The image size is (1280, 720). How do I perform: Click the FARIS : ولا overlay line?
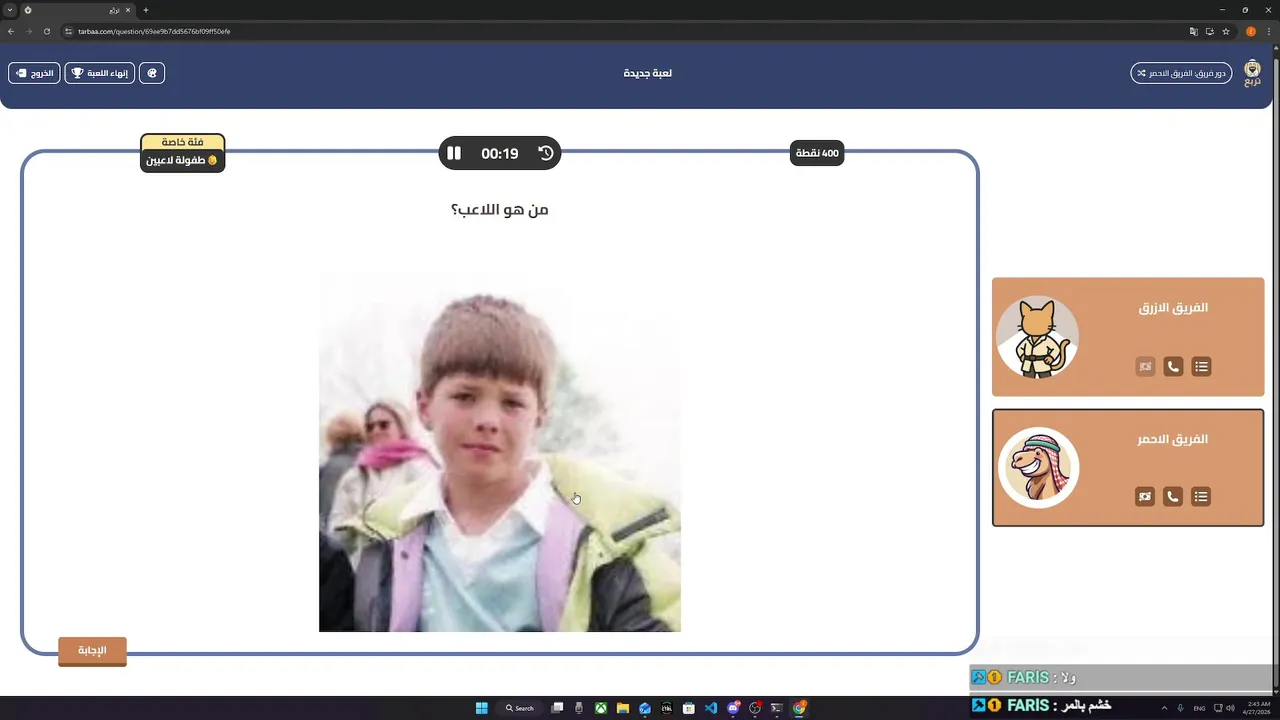(1023, 677)
